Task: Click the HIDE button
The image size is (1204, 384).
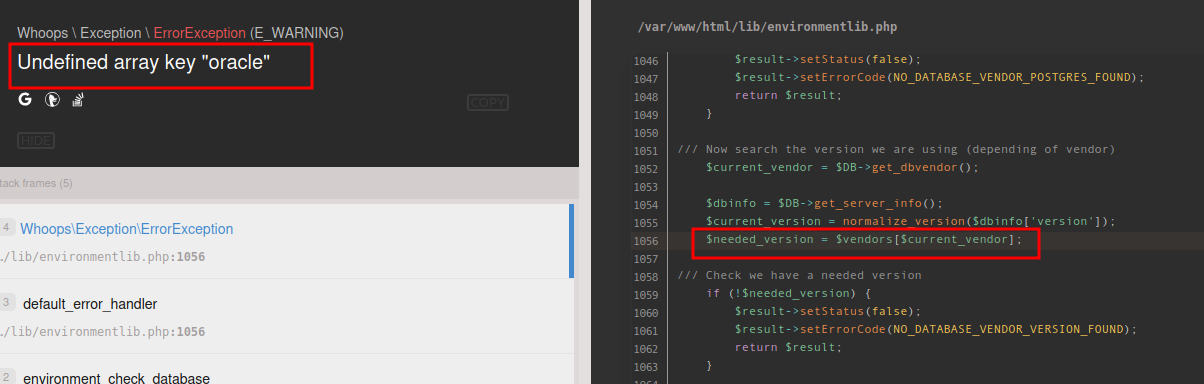Action: click(x=36, y=140)
